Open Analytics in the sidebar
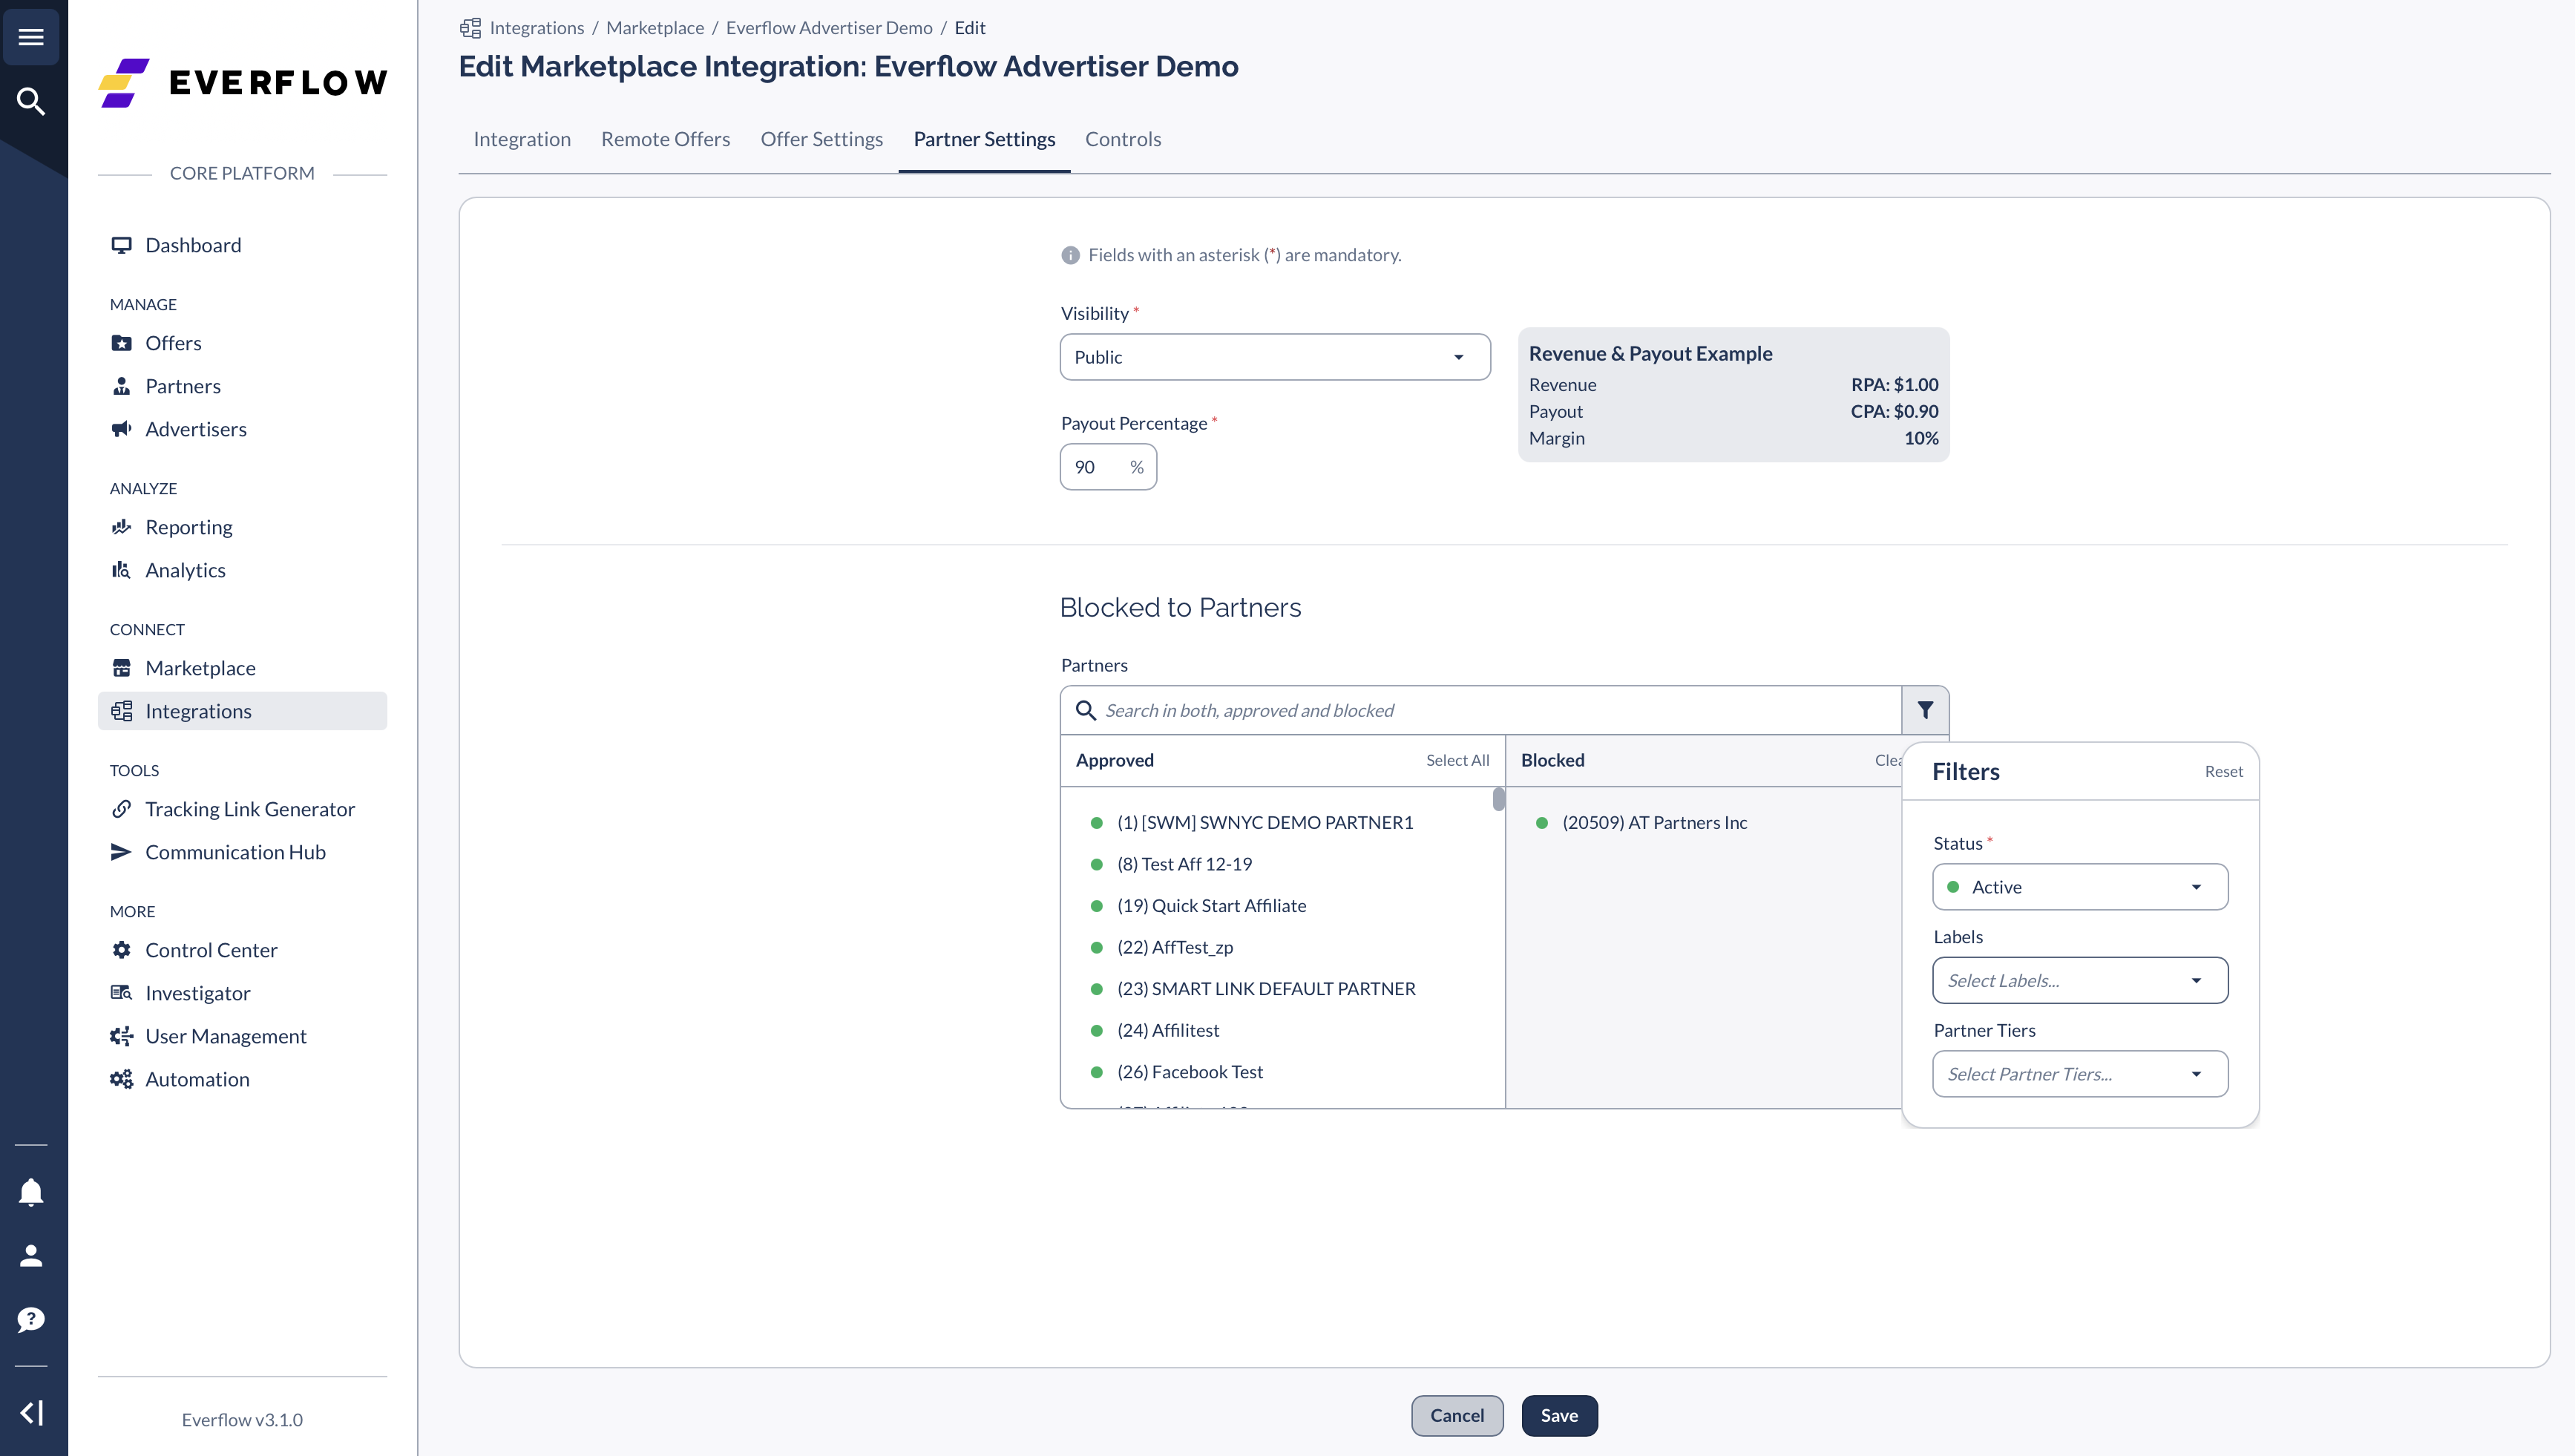 click(243, 570)
